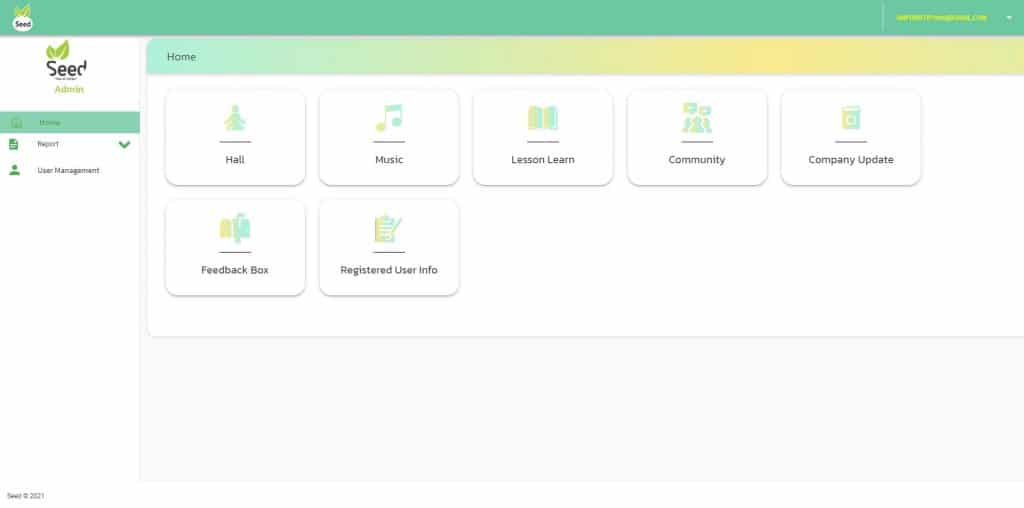Expand the Report submenu chevron
1024x508 pixels.
124,145
